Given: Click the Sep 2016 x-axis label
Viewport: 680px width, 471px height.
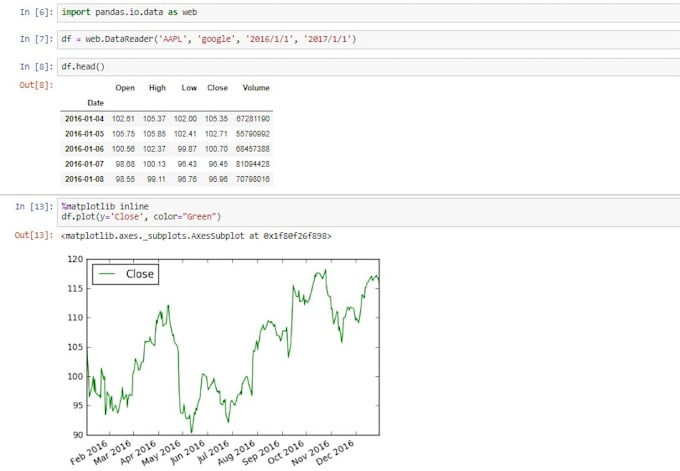Looking at the screenshot, I should click(x=261, y=453).
